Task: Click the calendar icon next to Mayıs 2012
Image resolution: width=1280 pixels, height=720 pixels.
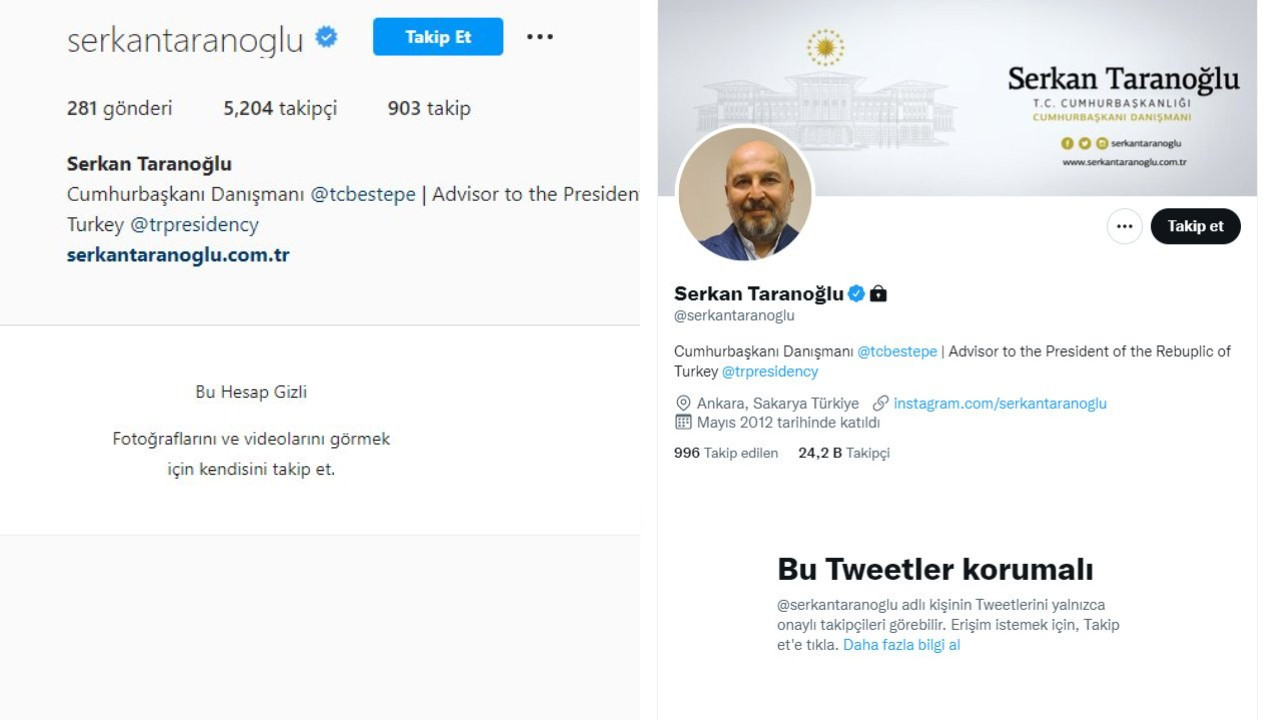Action: click(x=683, y=422)
